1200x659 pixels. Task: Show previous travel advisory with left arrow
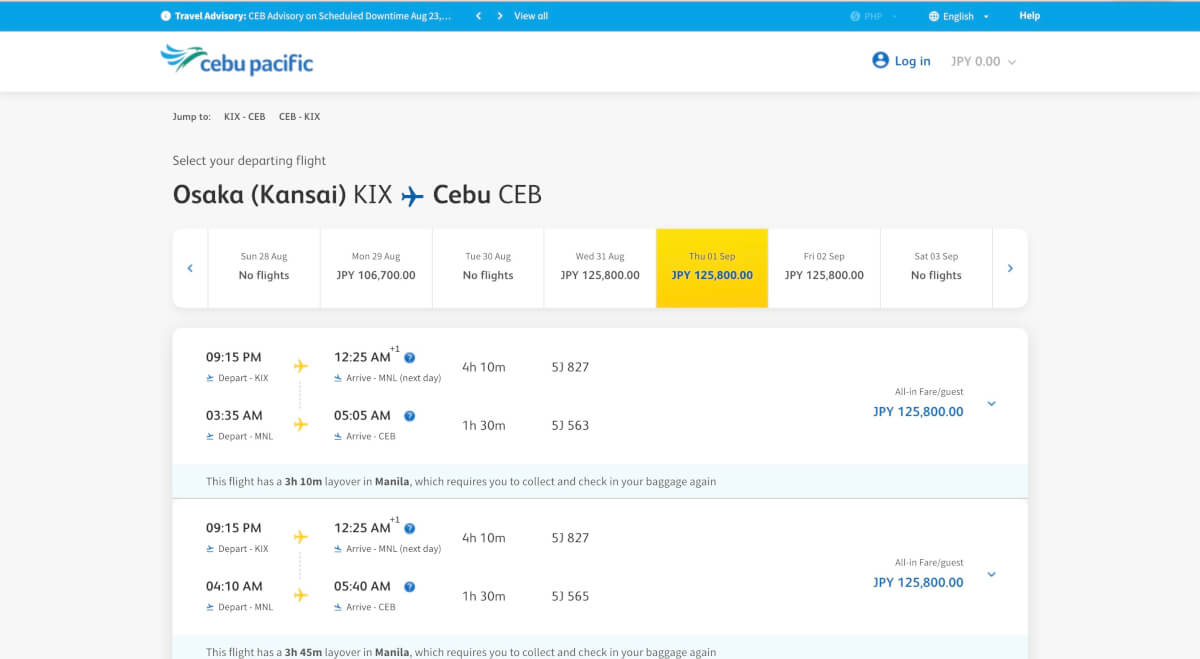479,16
